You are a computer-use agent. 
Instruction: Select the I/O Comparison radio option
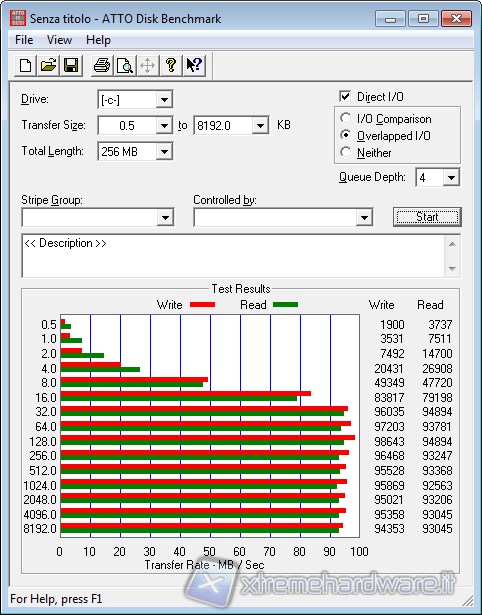346,118
